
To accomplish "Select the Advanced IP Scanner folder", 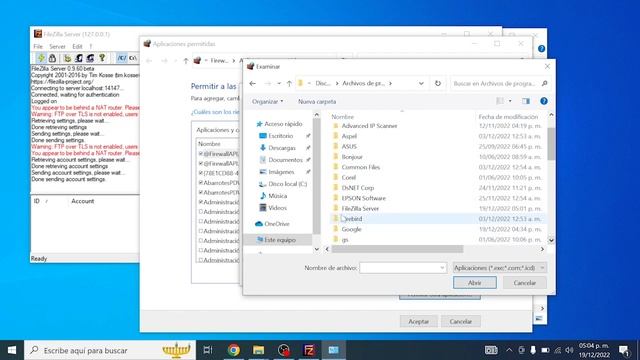I will click(x=369, y=126).
